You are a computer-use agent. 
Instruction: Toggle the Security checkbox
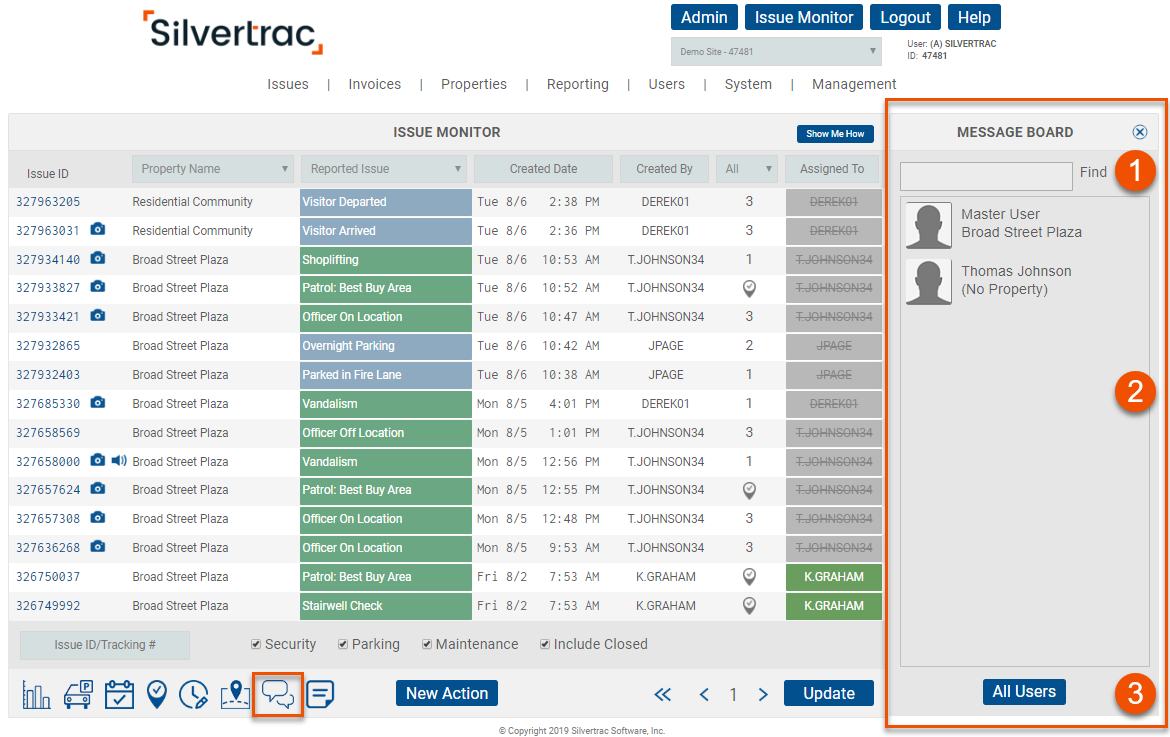click(256, 644)
